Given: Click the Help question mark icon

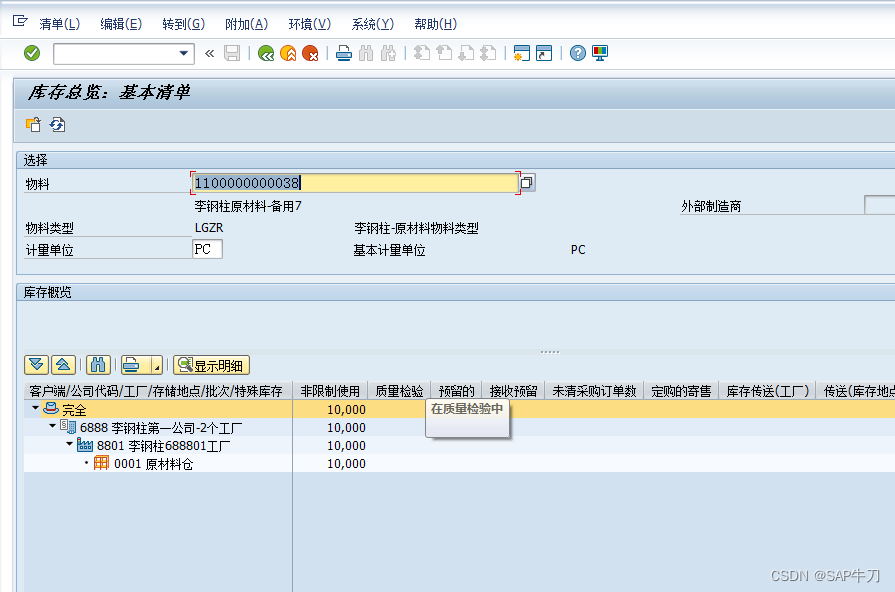Looking at the screenshot, I should [578, 54].
